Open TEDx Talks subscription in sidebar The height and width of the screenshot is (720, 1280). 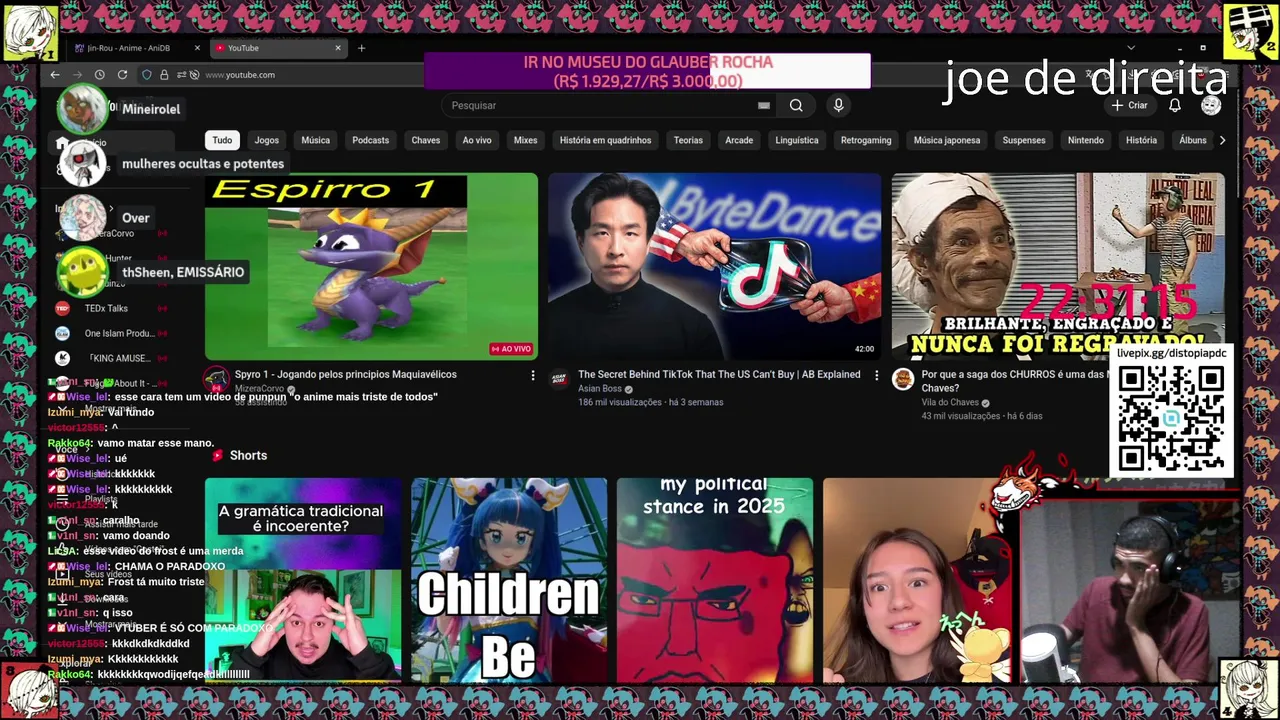click(110, 309)
